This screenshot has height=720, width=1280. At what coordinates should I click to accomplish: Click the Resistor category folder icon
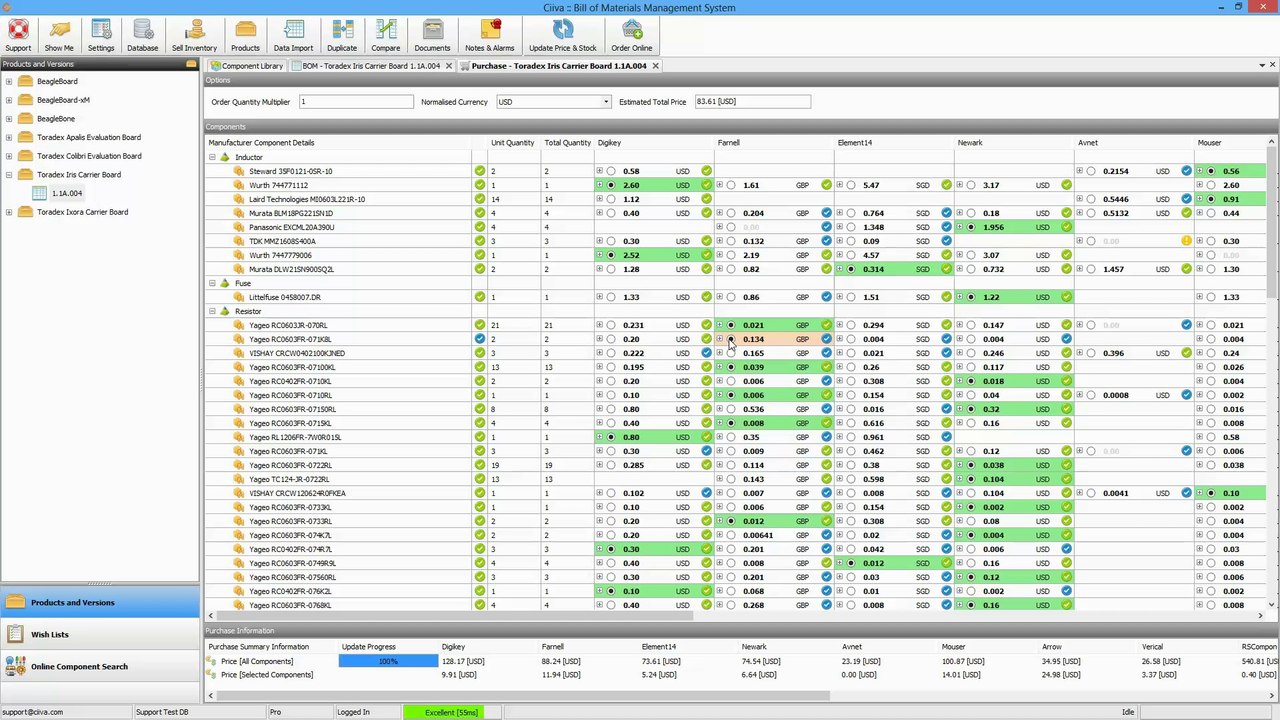coord(225,311)
